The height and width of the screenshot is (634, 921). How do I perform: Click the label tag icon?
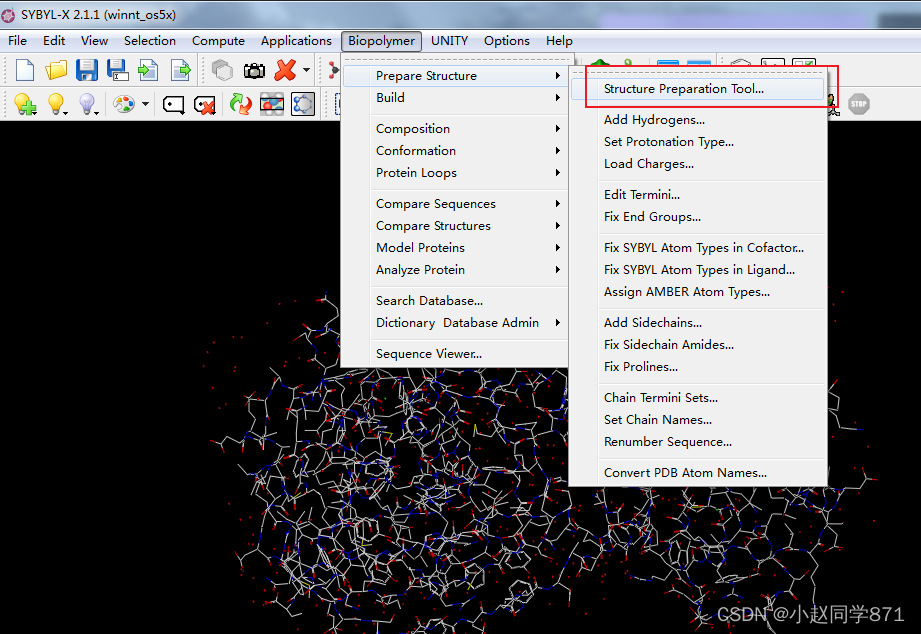click(173, 105)
